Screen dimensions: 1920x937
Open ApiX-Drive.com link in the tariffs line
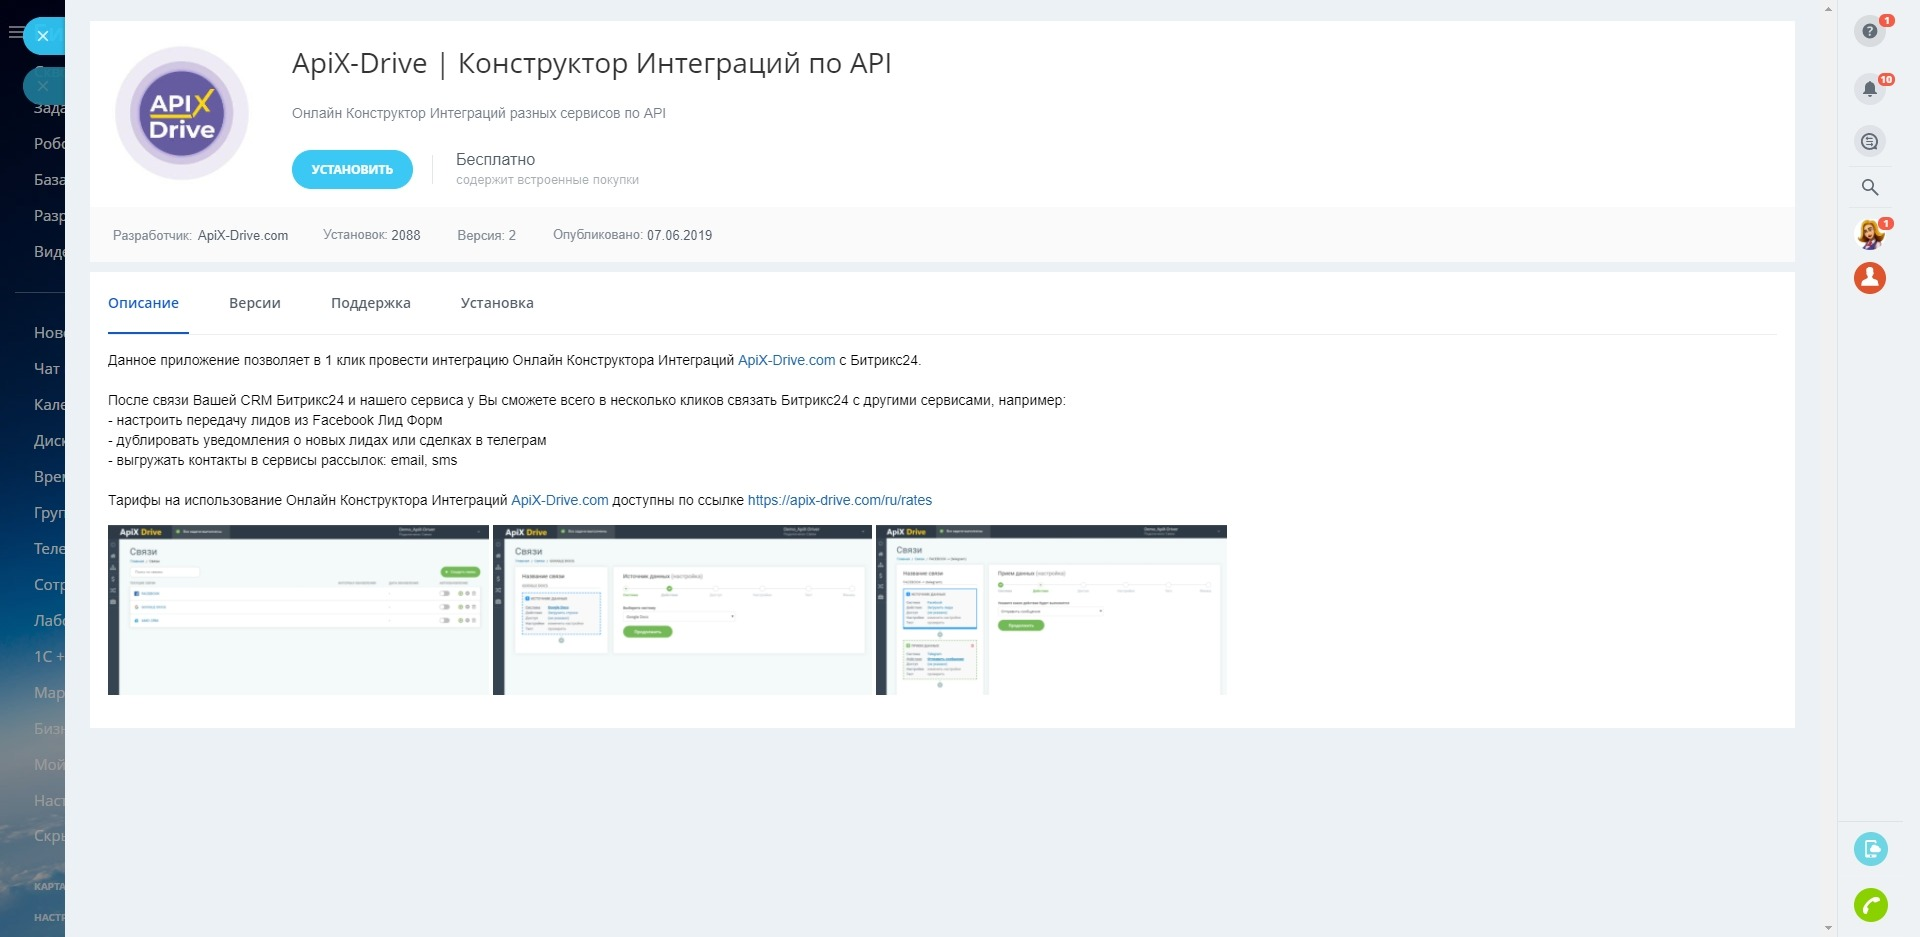coord(559,500)
